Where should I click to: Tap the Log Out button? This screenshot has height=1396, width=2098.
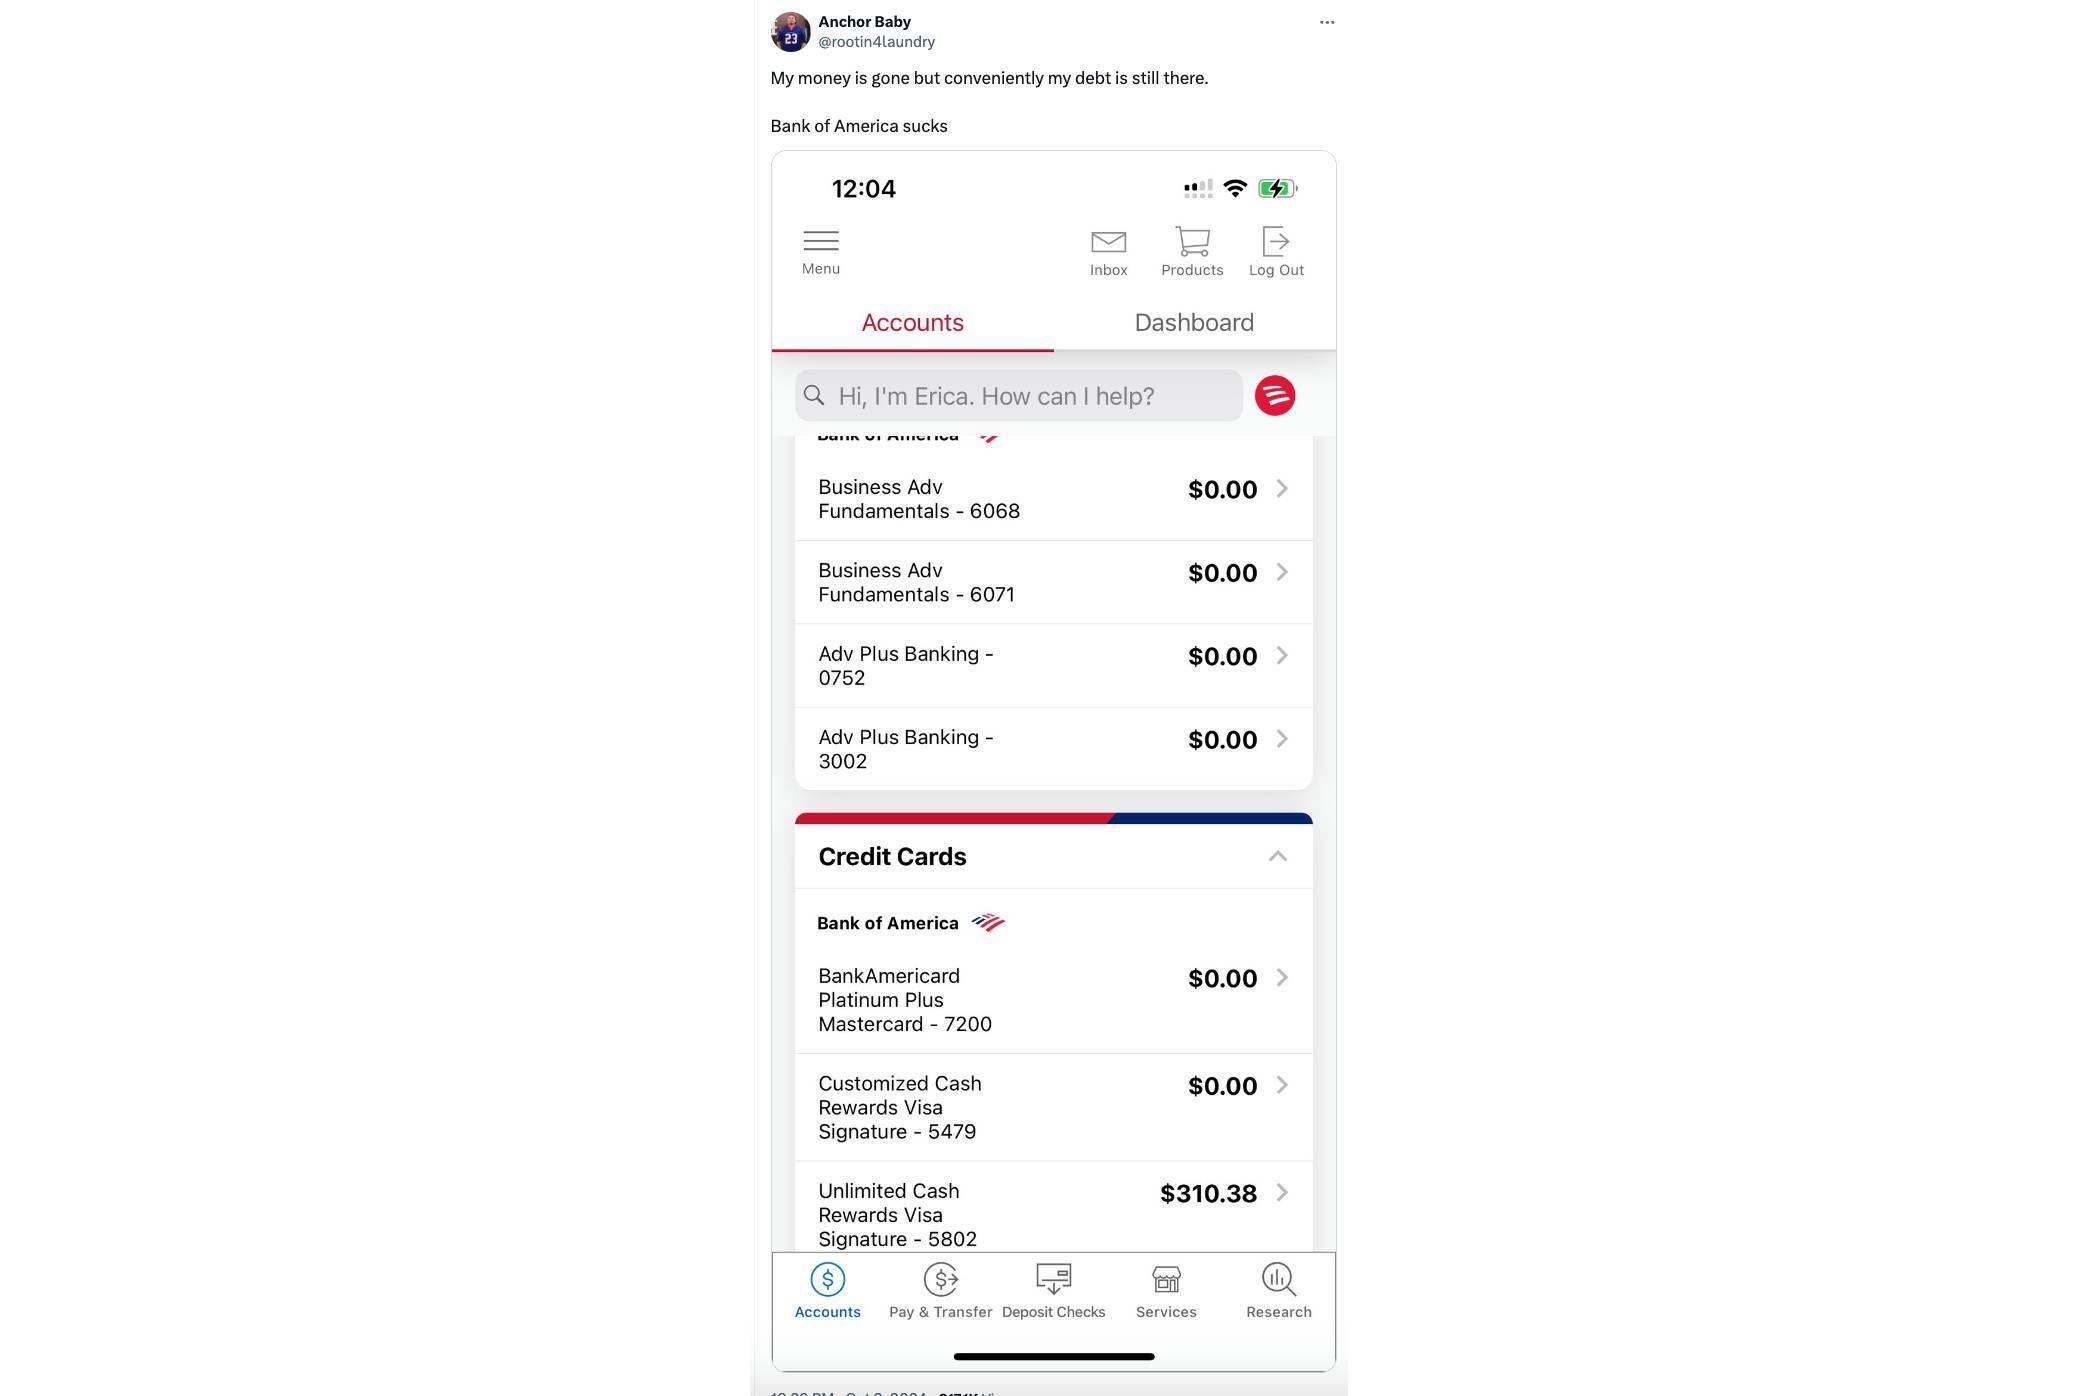click(1276, 249)
